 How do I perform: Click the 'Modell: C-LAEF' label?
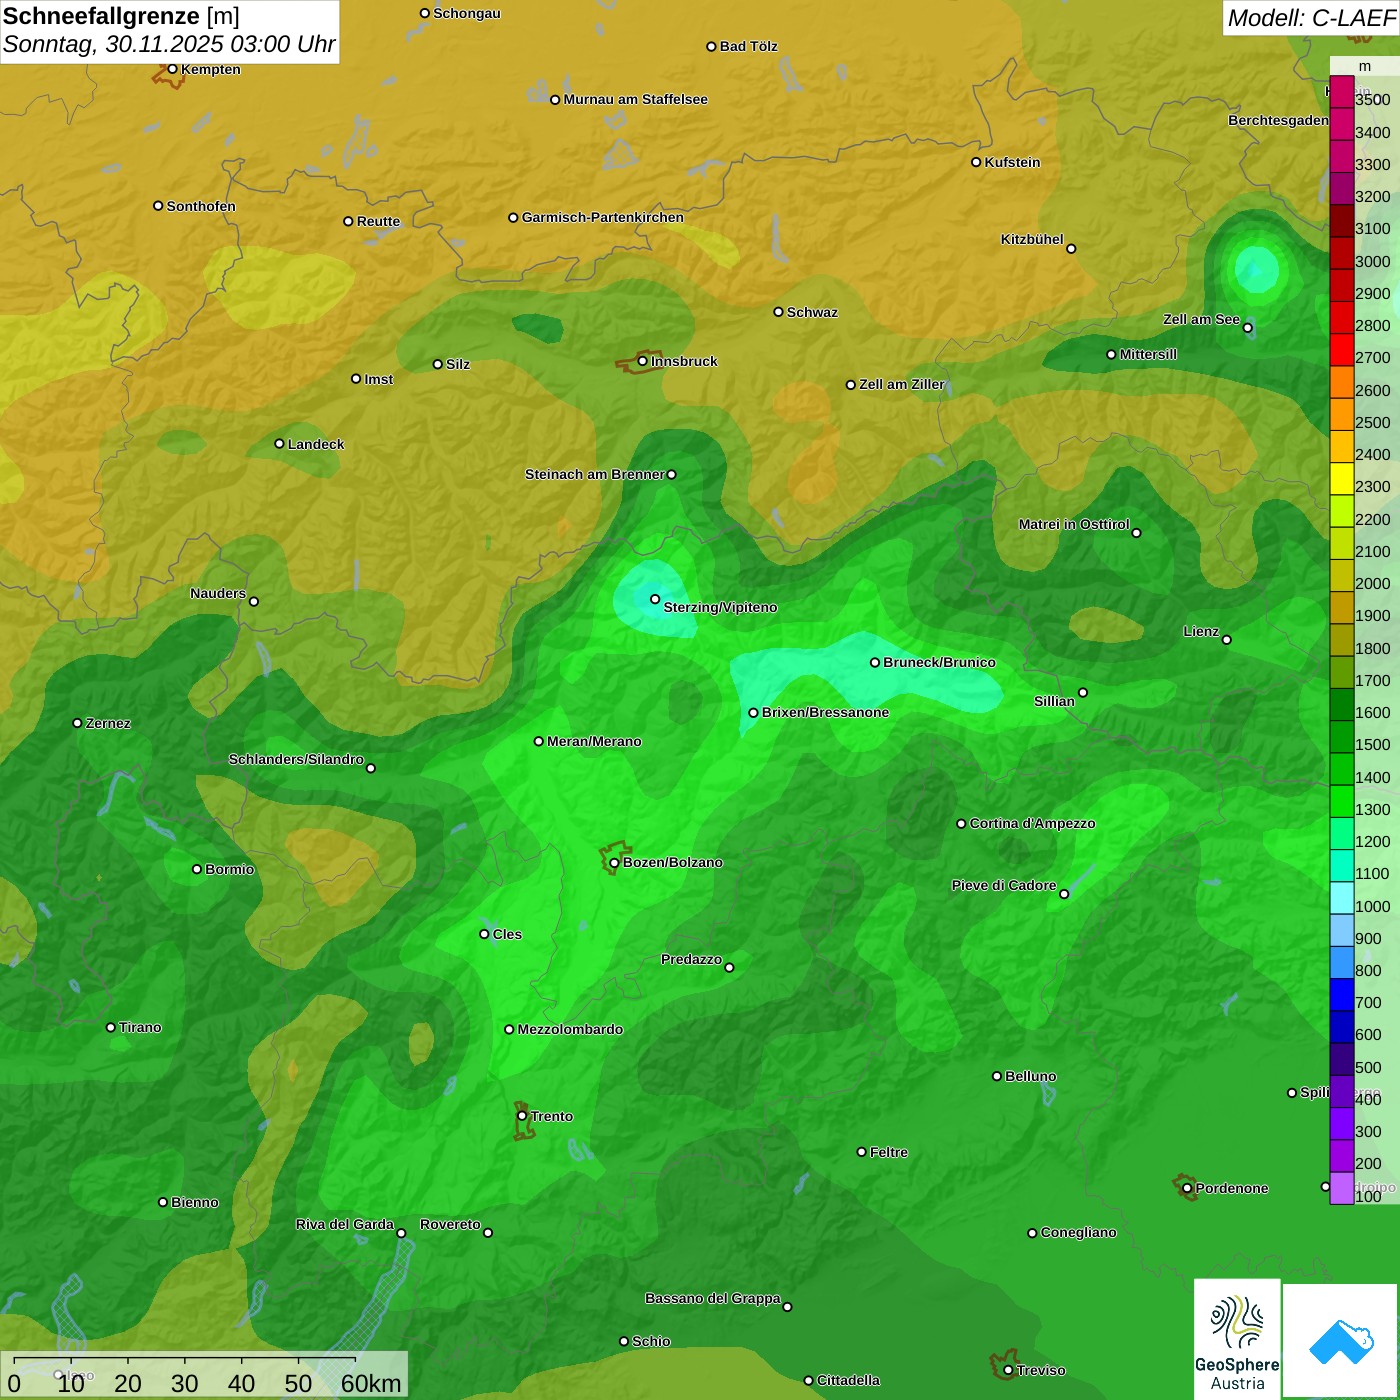click(x=1311, y=18)
